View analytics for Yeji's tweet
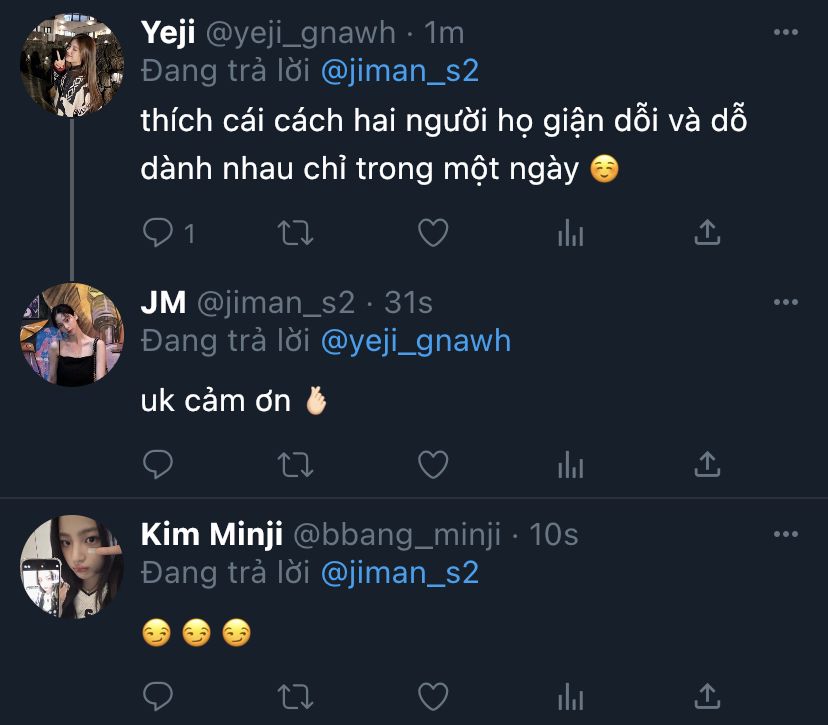Screen dimensions: 828x725 click(570, 233)
